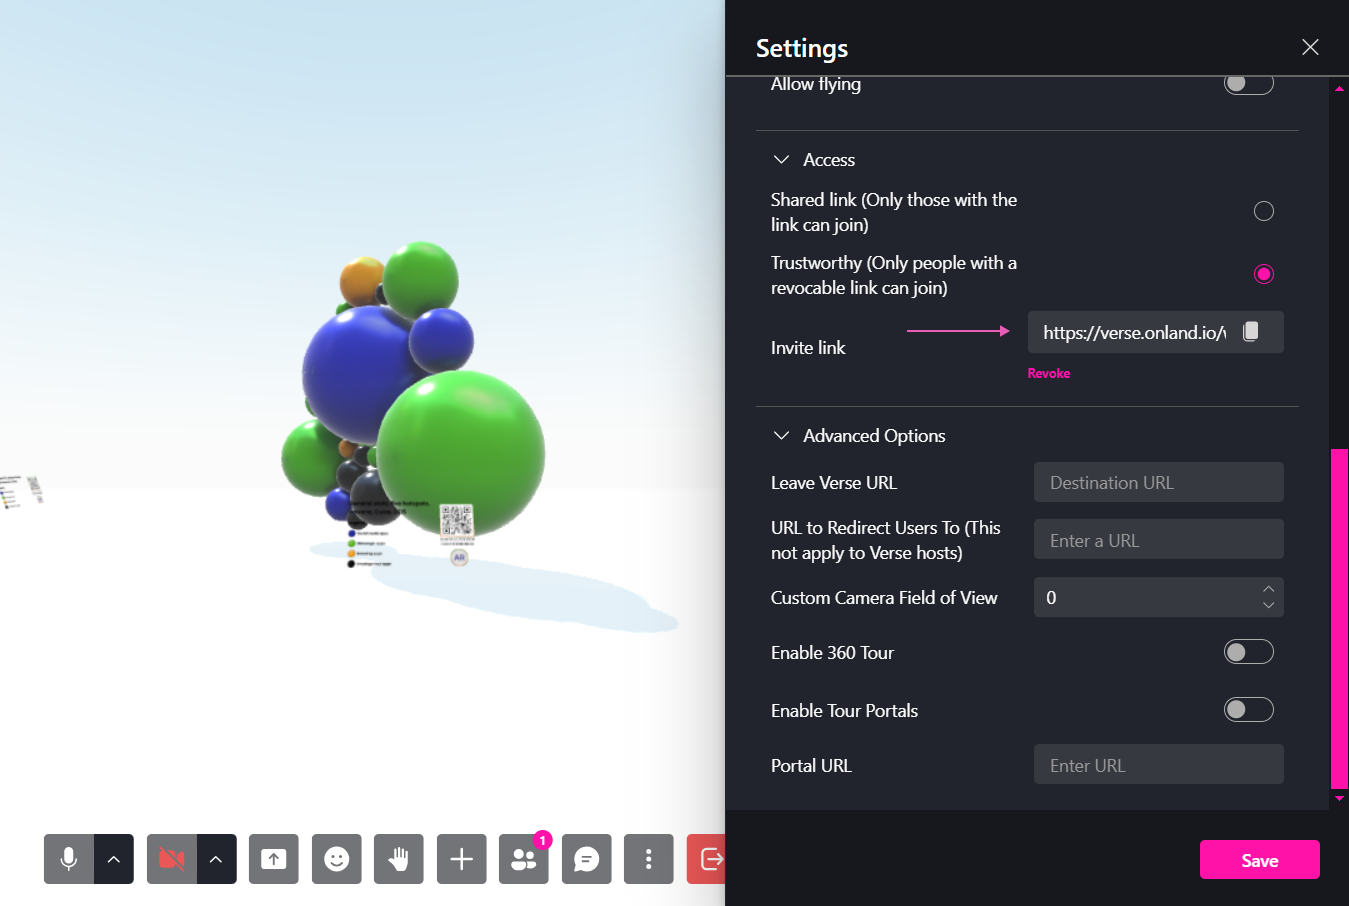Image resolution: width=1349 pixels, height=906 pixels.
Task: Open the more options menu
Action: pyautogui.click(x=648, y=859)
